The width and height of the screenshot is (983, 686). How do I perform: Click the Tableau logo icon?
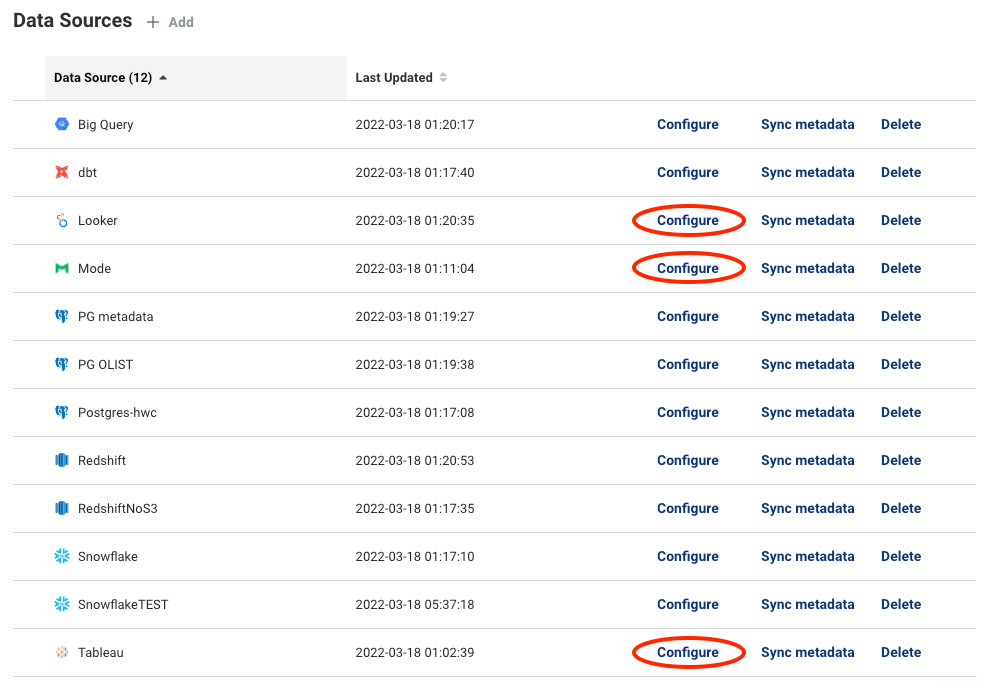(x=62, y=653)
